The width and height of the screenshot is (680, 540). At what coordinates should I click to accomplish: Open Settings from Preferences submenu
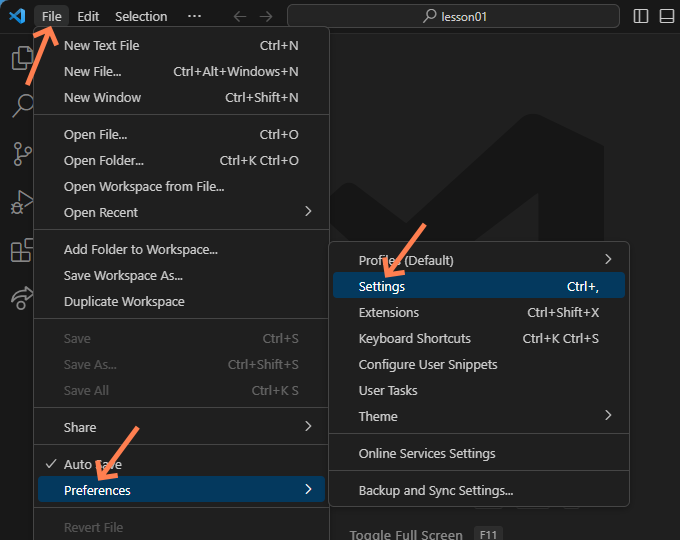pos(479,286)
